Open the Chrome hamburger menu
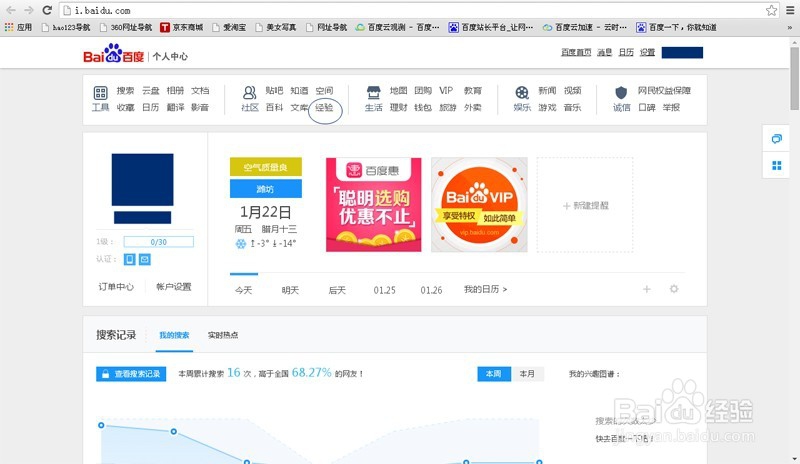This screenshot has width=800, height=464. [x=790, y=10]
